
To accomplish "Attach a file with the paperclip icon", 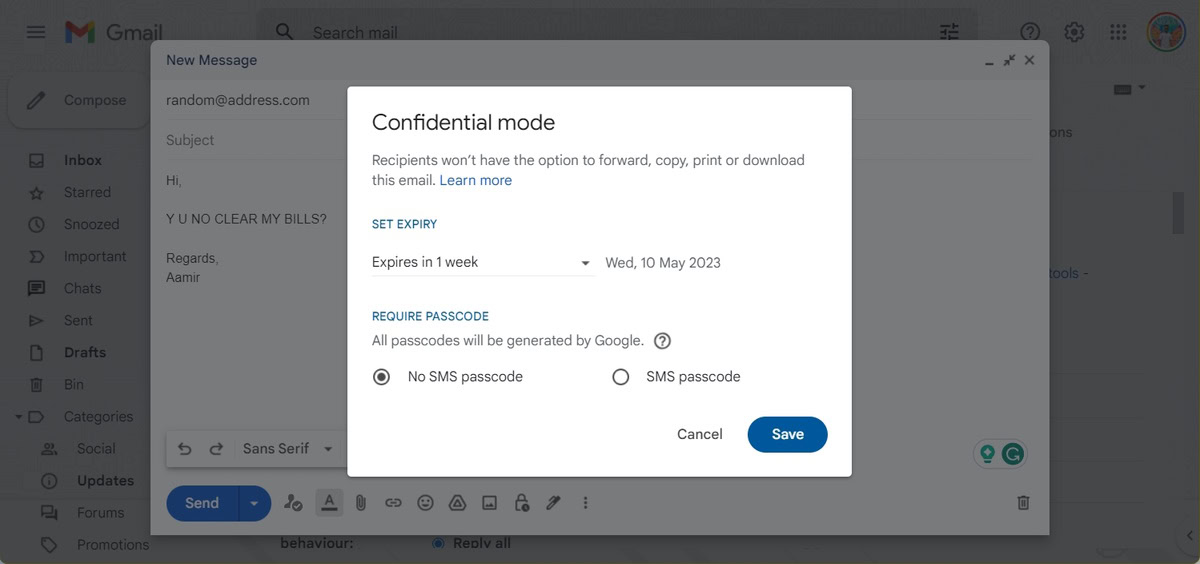I will click(361, 503).
